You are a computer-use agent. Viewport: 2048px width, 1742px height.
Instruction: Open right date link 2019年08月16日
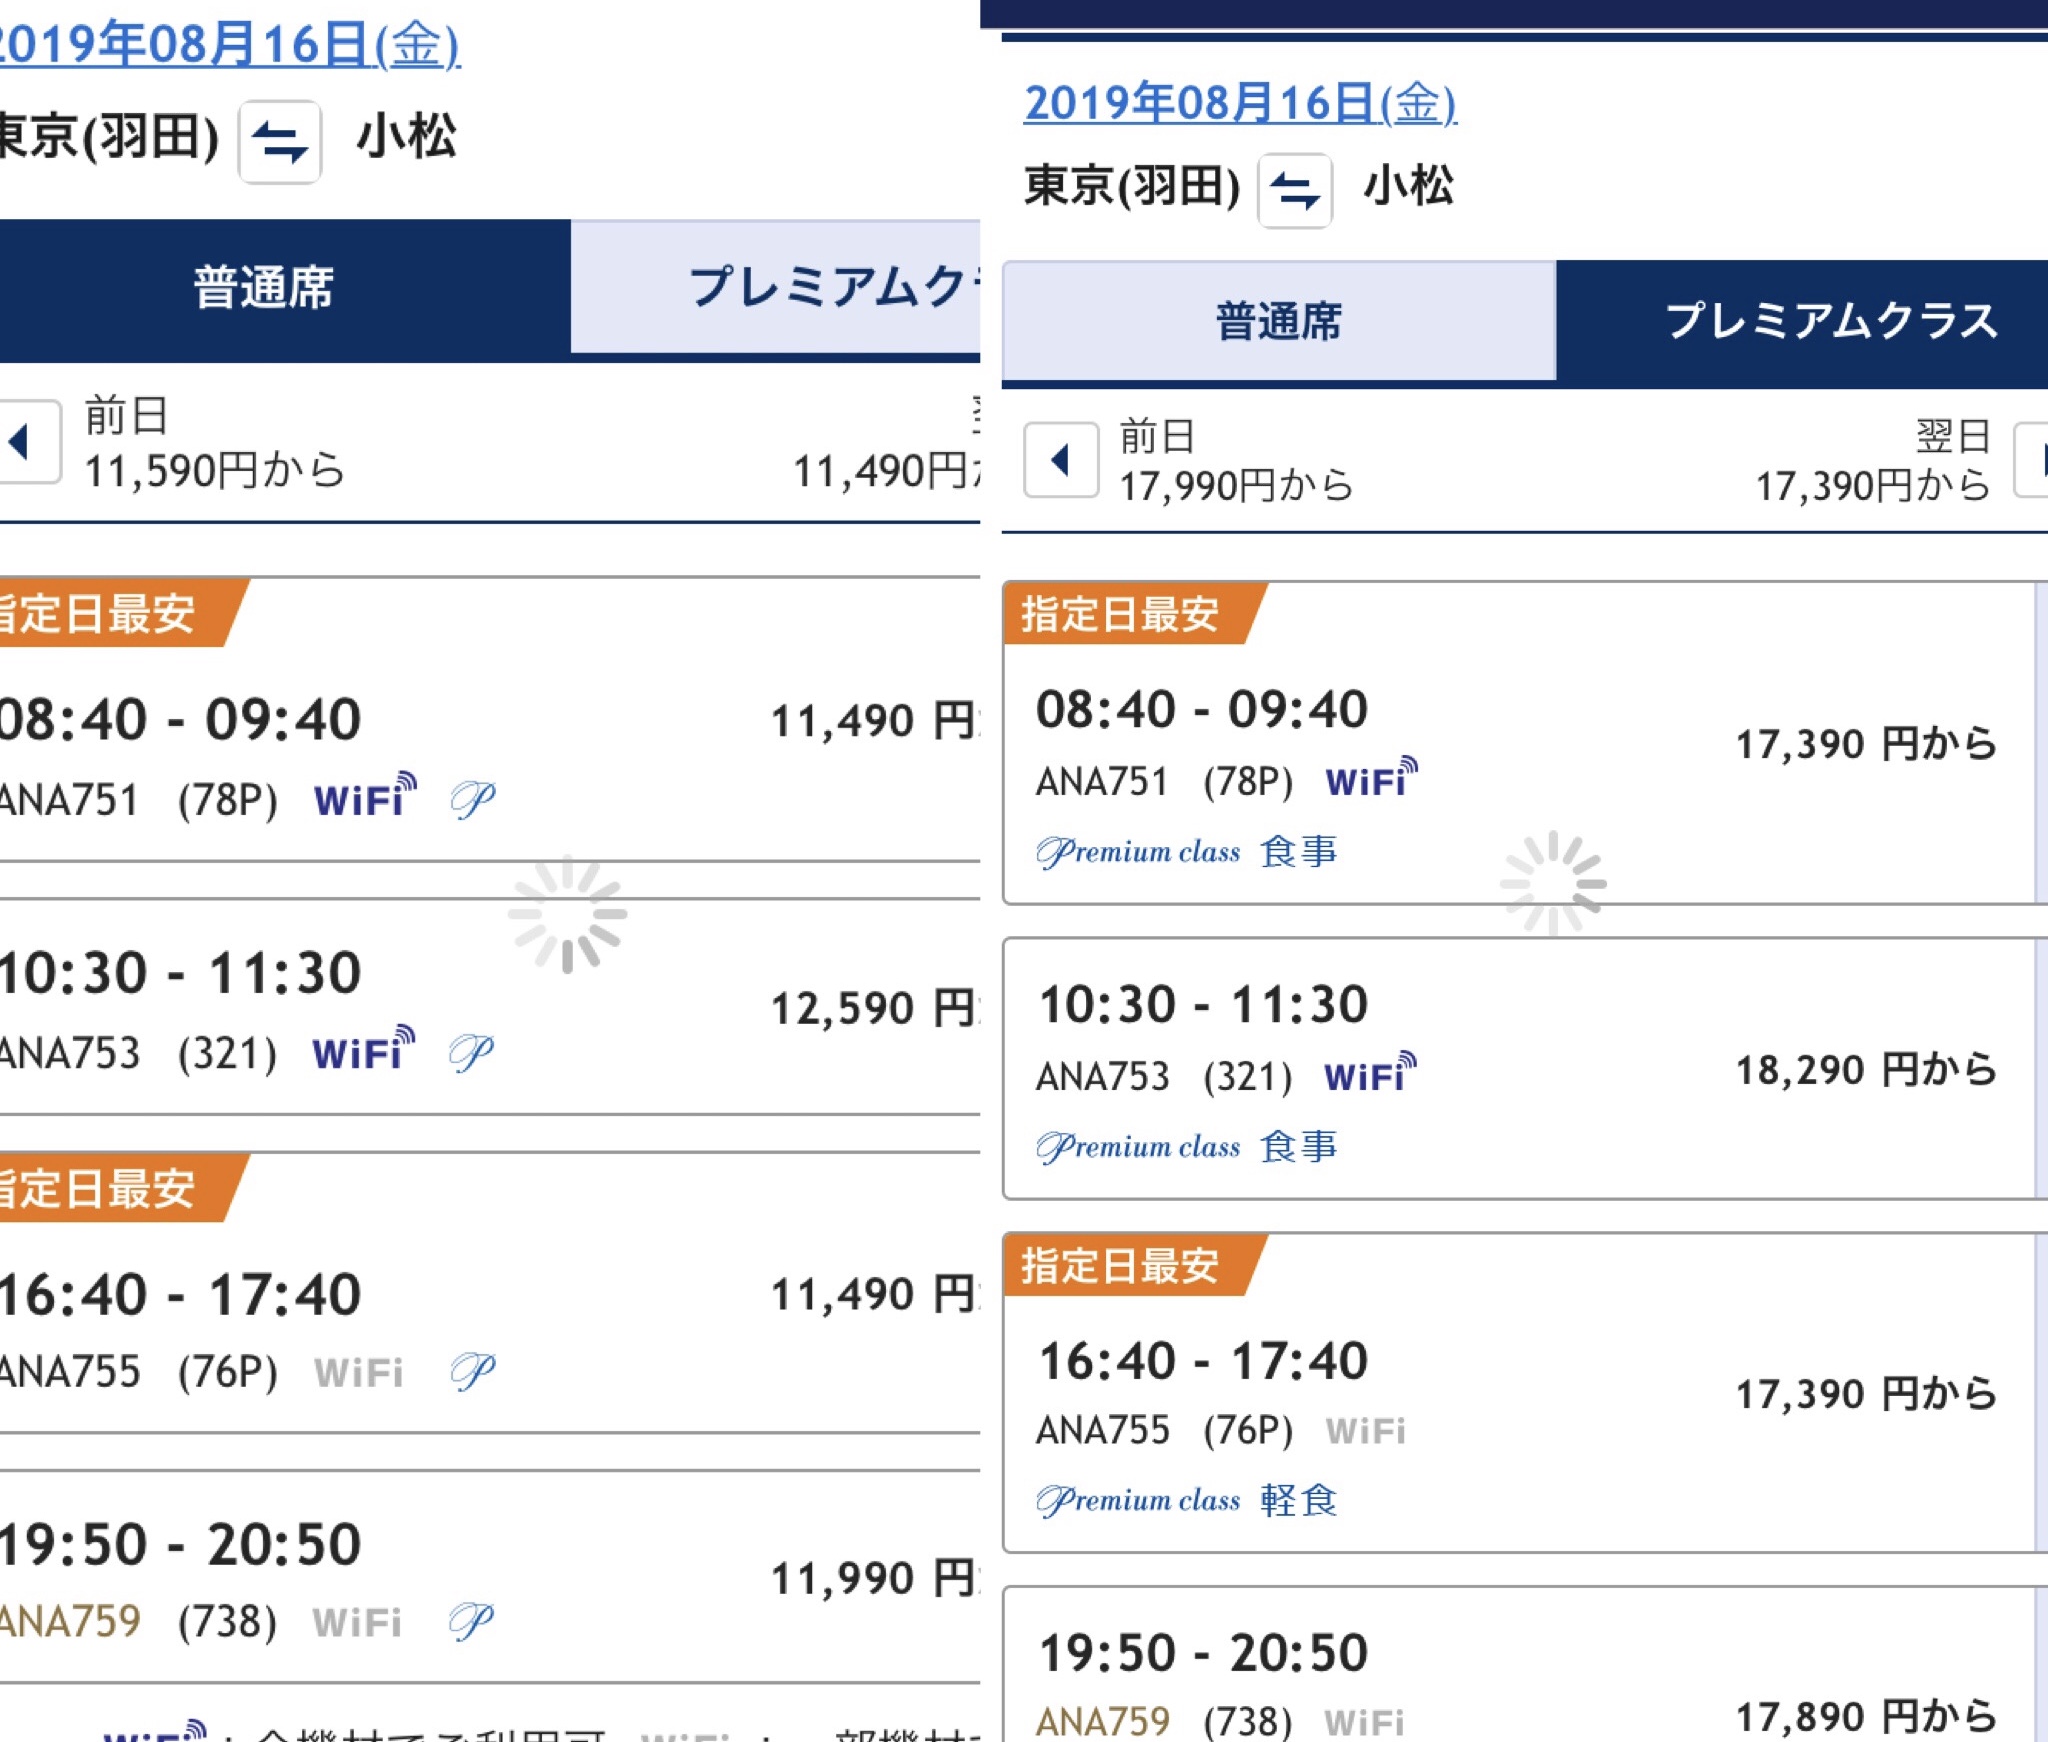[1240, 104]
